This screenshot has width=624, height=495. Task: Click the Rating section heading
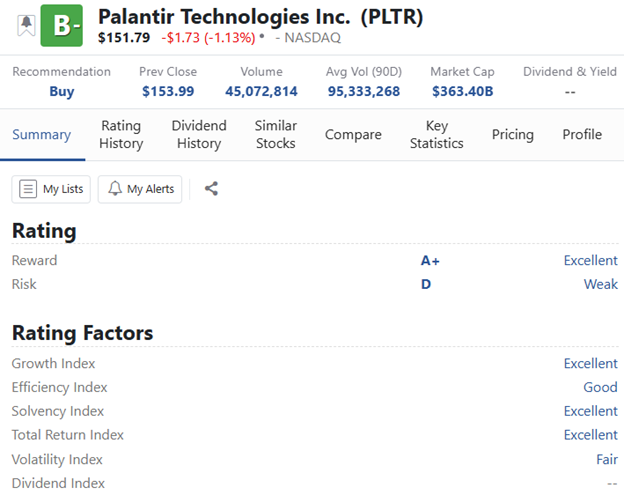click(44, 231)
